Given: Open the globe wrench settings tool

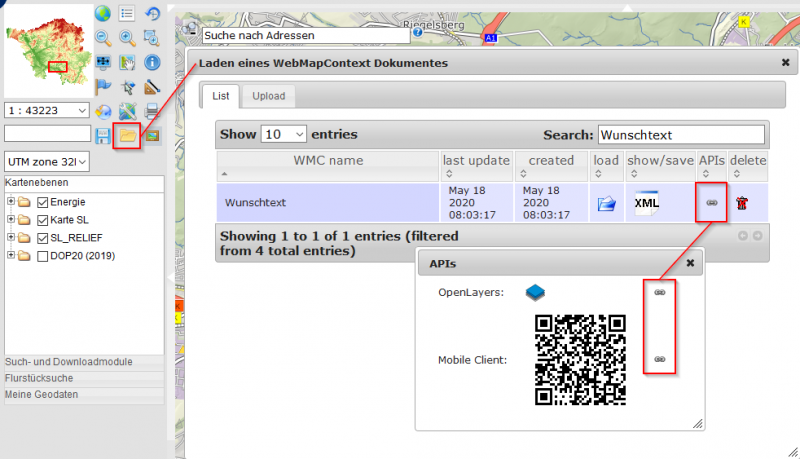Looking at the screenshot, I should [127, 111].
